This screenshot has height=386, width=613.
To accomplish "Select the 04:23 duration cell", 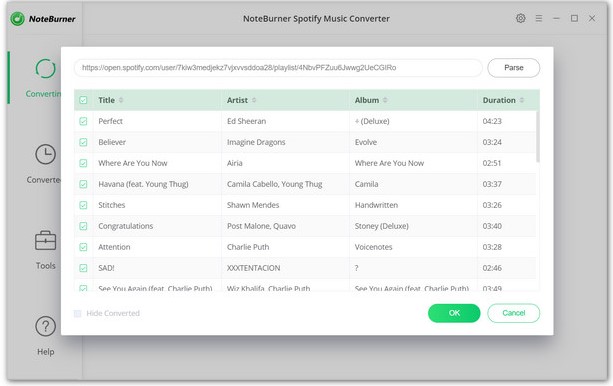I will tap(506, 121).
